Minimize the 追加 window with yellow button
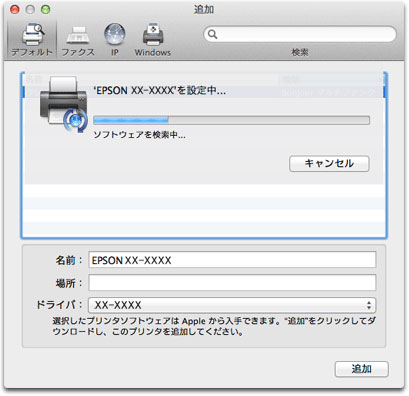This screenshot has width=409, height=396. click(x=30, y=9)
